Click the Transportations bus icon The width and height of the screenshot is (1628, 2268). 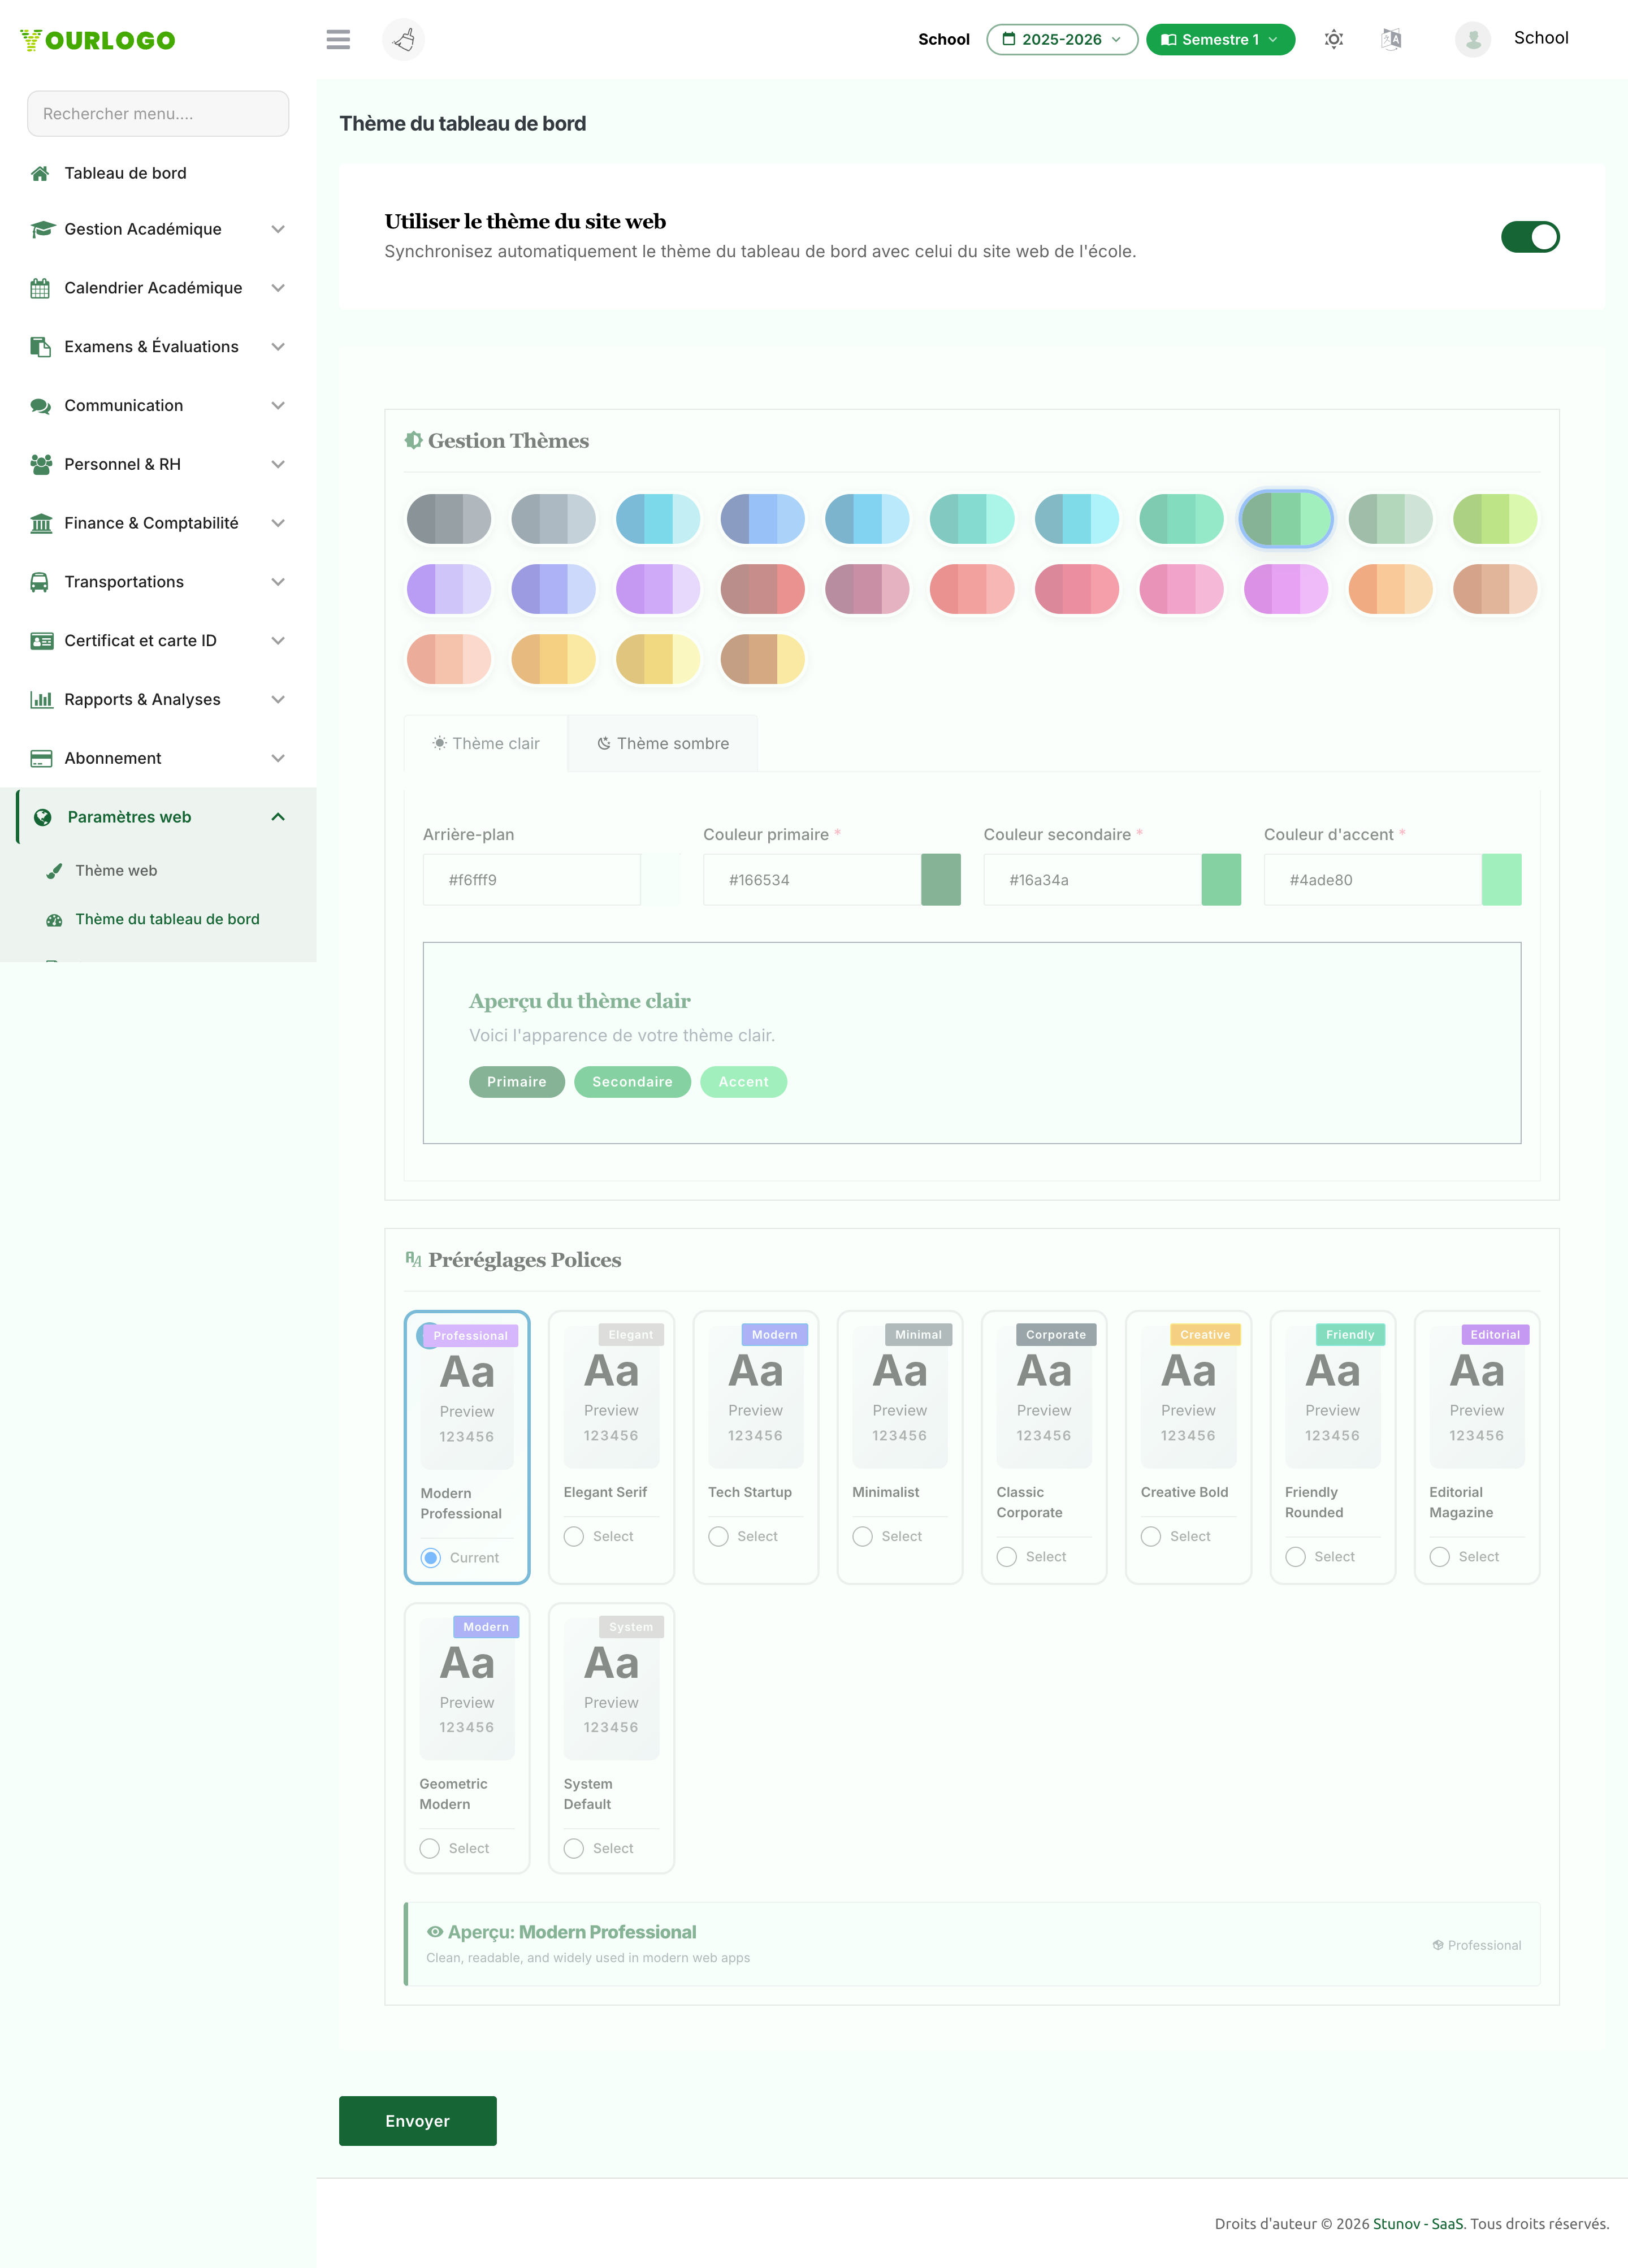(40, 582)
